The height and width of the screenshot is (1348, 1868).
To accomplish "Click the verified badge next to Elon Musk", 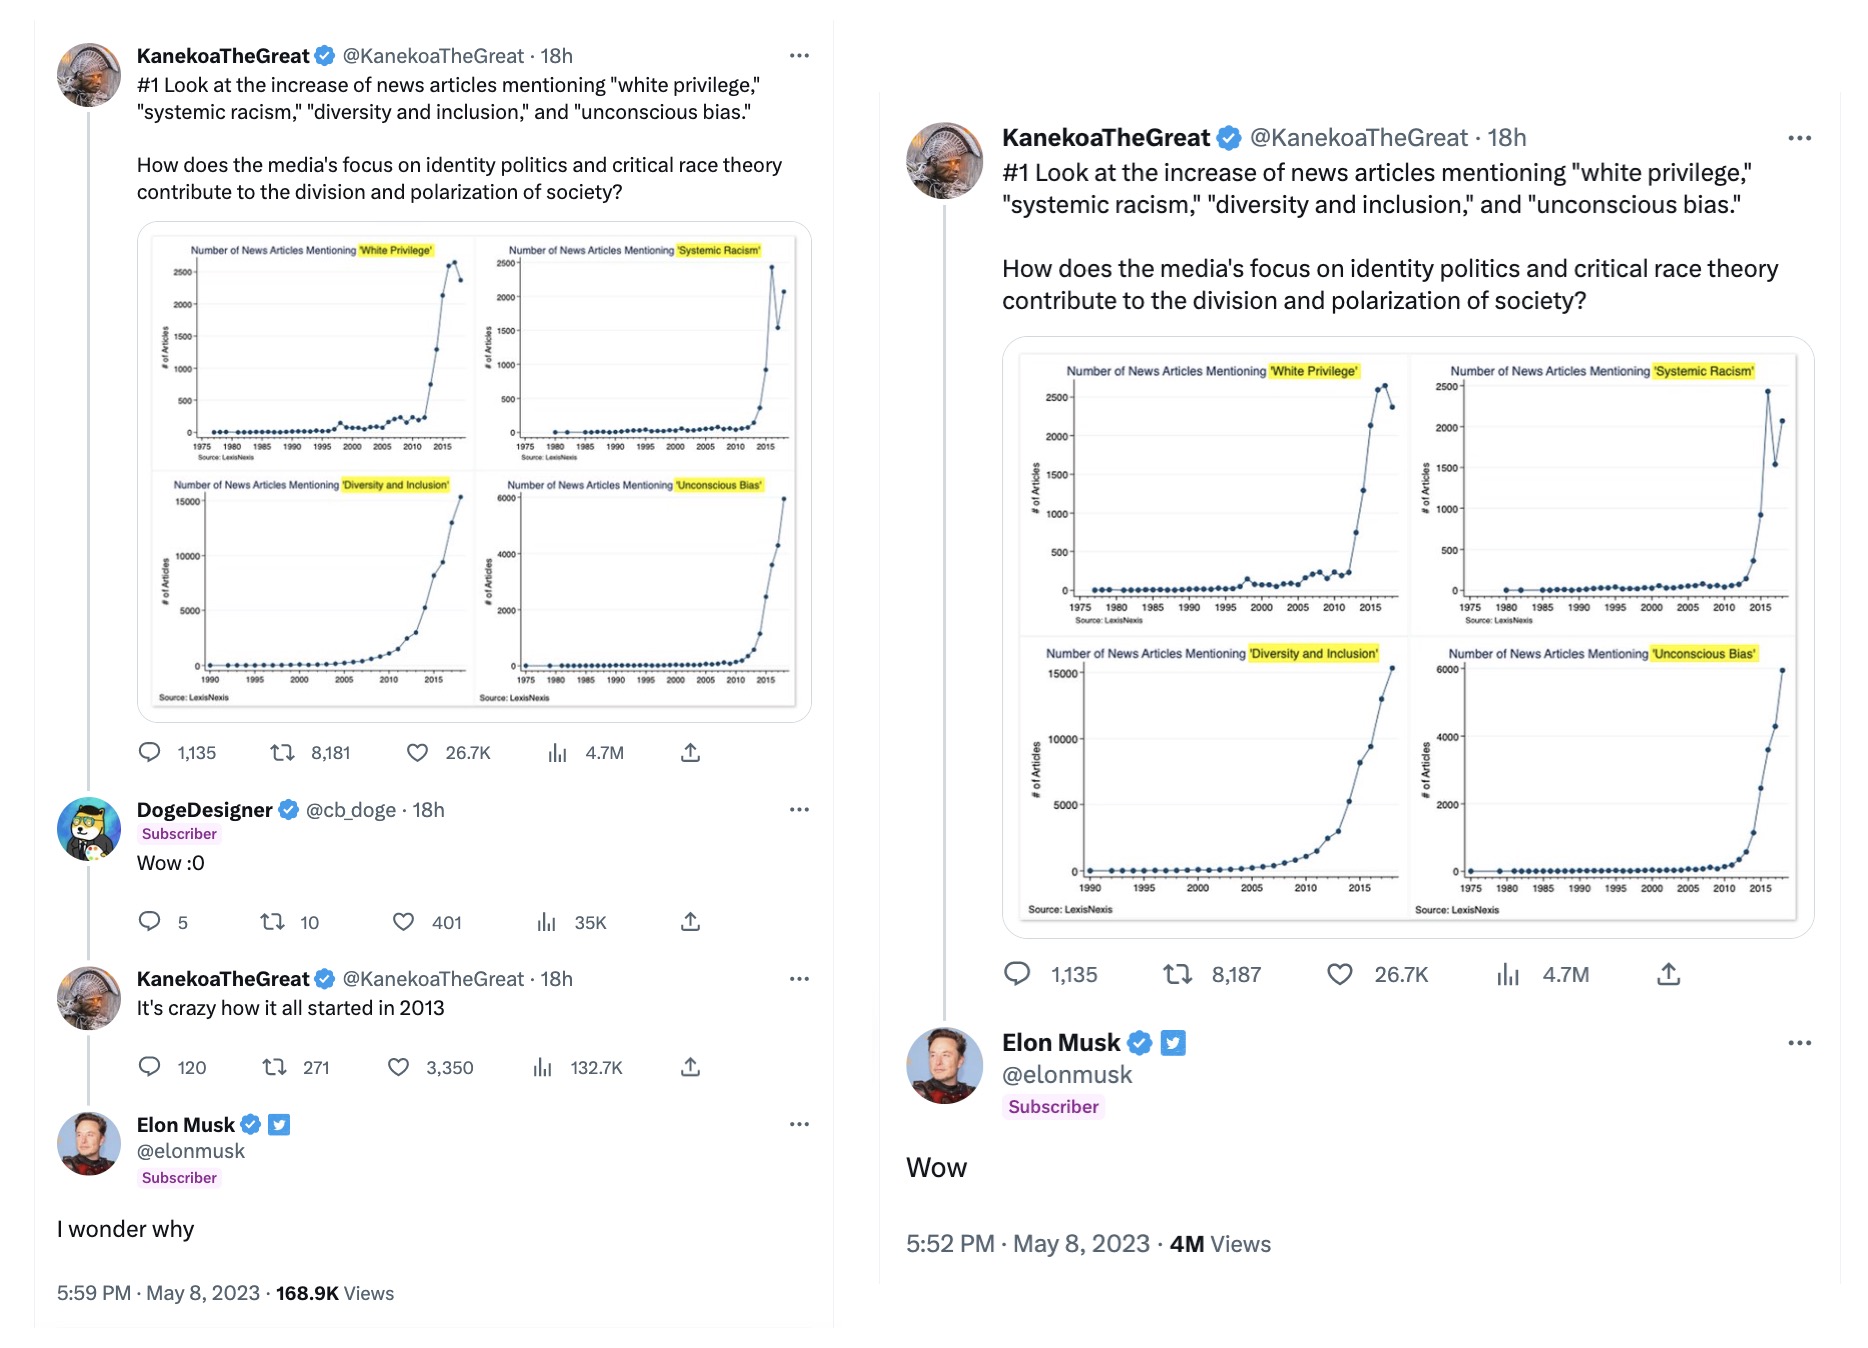I will tap(1140, 1042).
